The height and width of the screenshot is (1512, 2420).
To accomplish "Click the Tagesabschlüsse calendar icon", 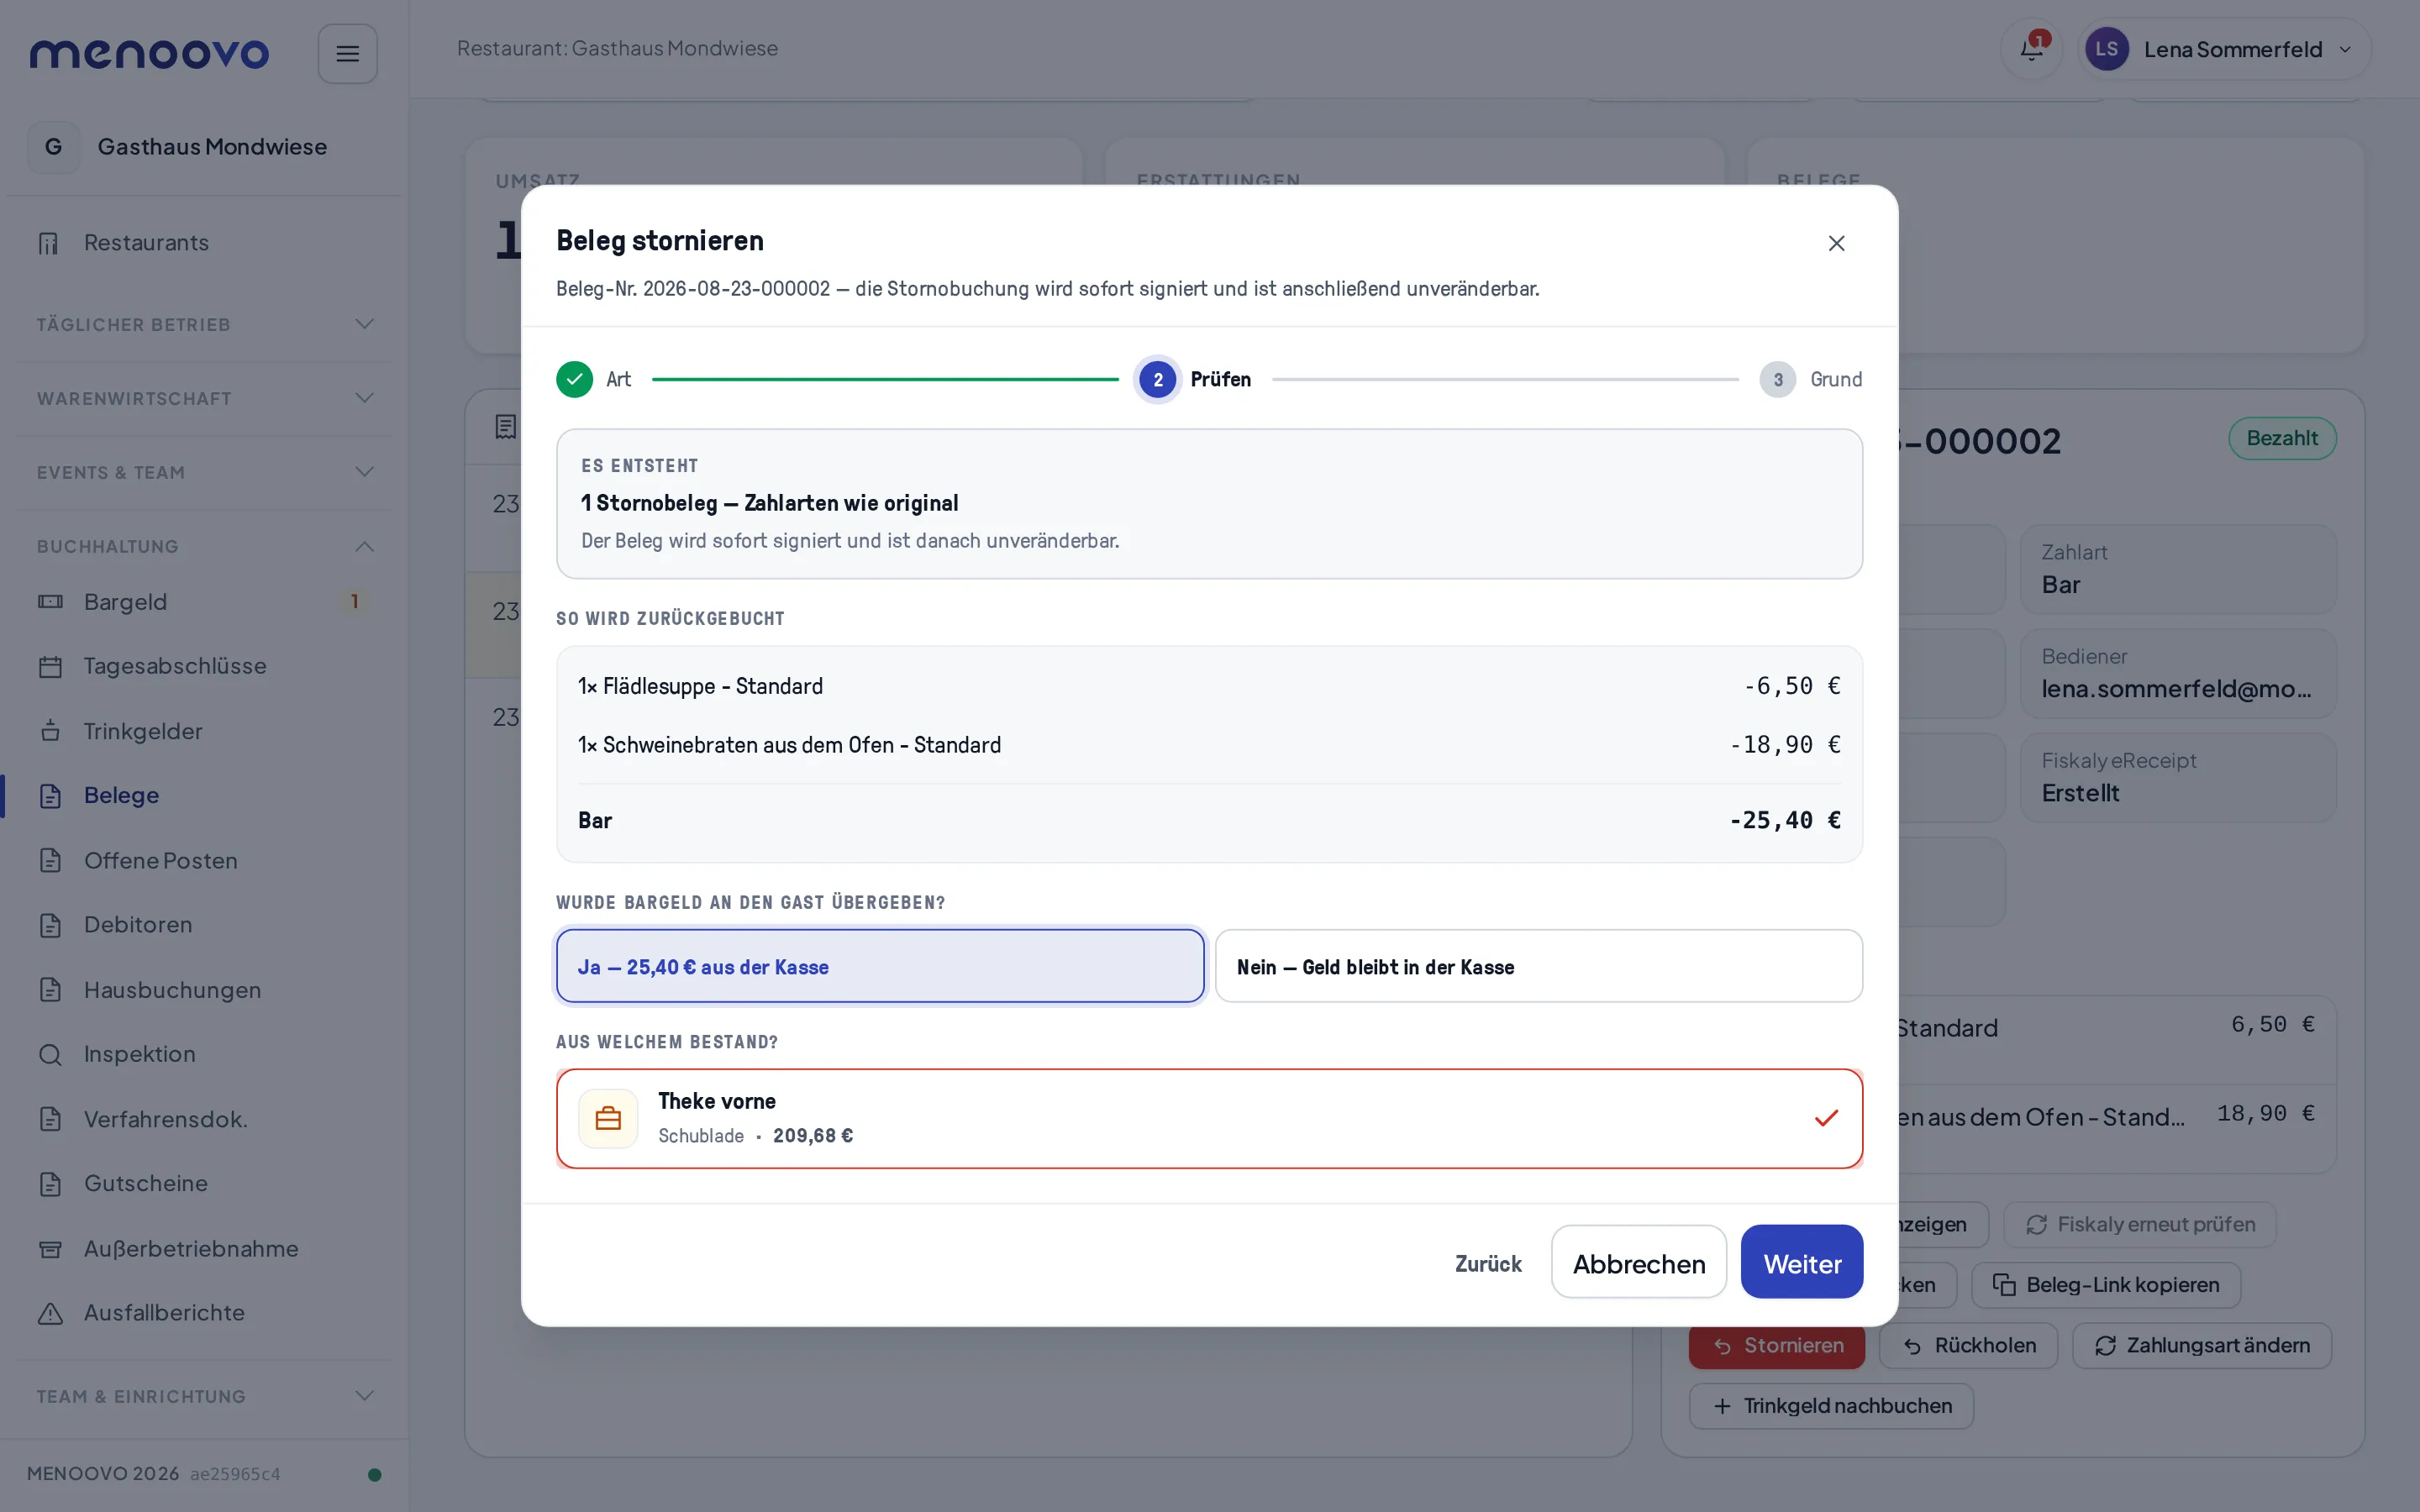I will pos(50,666).
